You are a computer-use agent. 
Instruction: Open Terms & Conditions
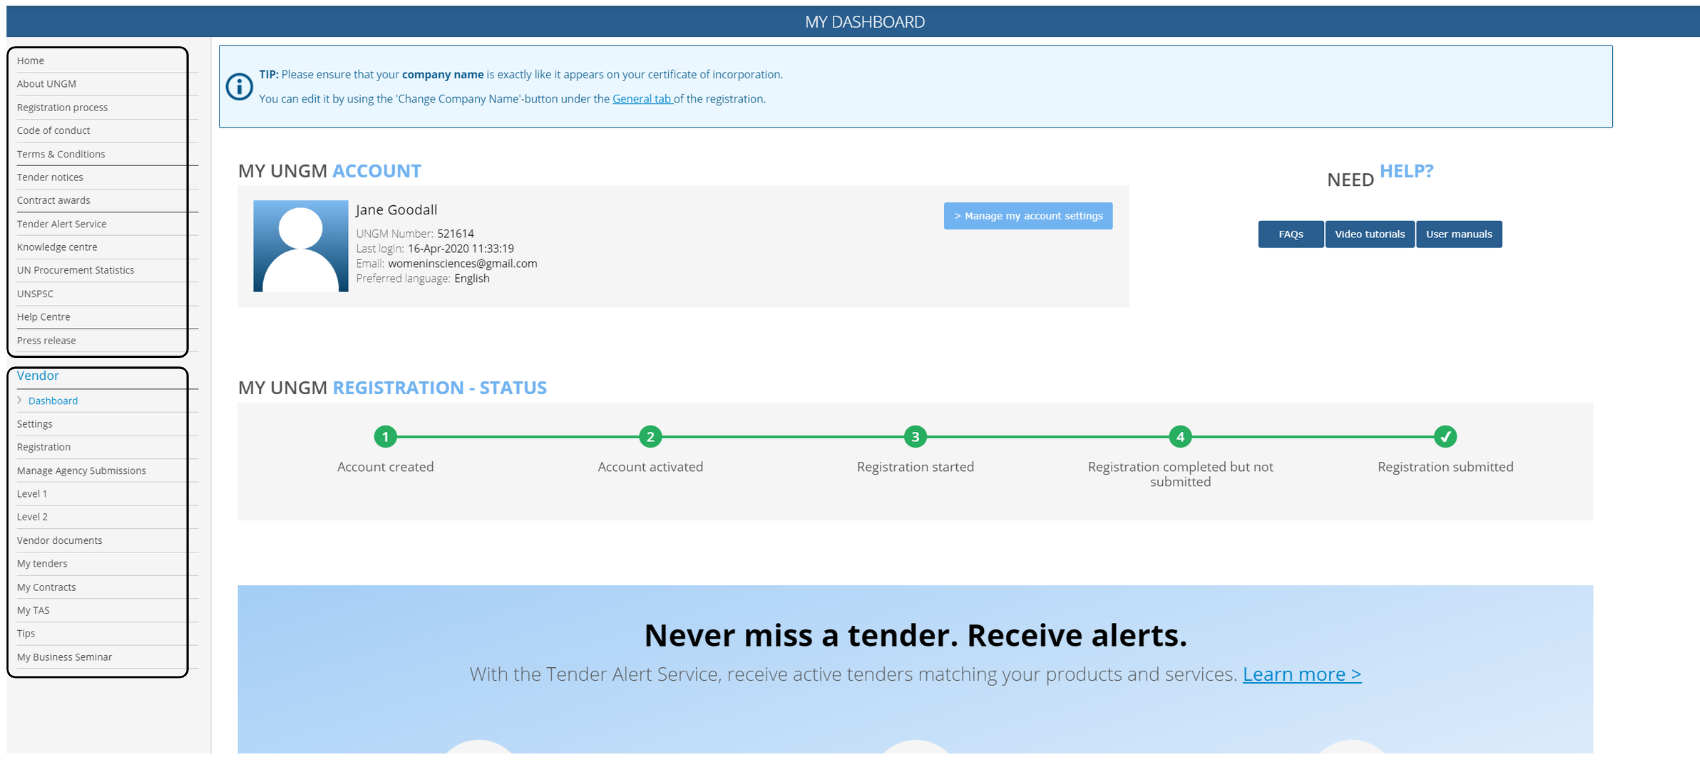tap(61, 154)
